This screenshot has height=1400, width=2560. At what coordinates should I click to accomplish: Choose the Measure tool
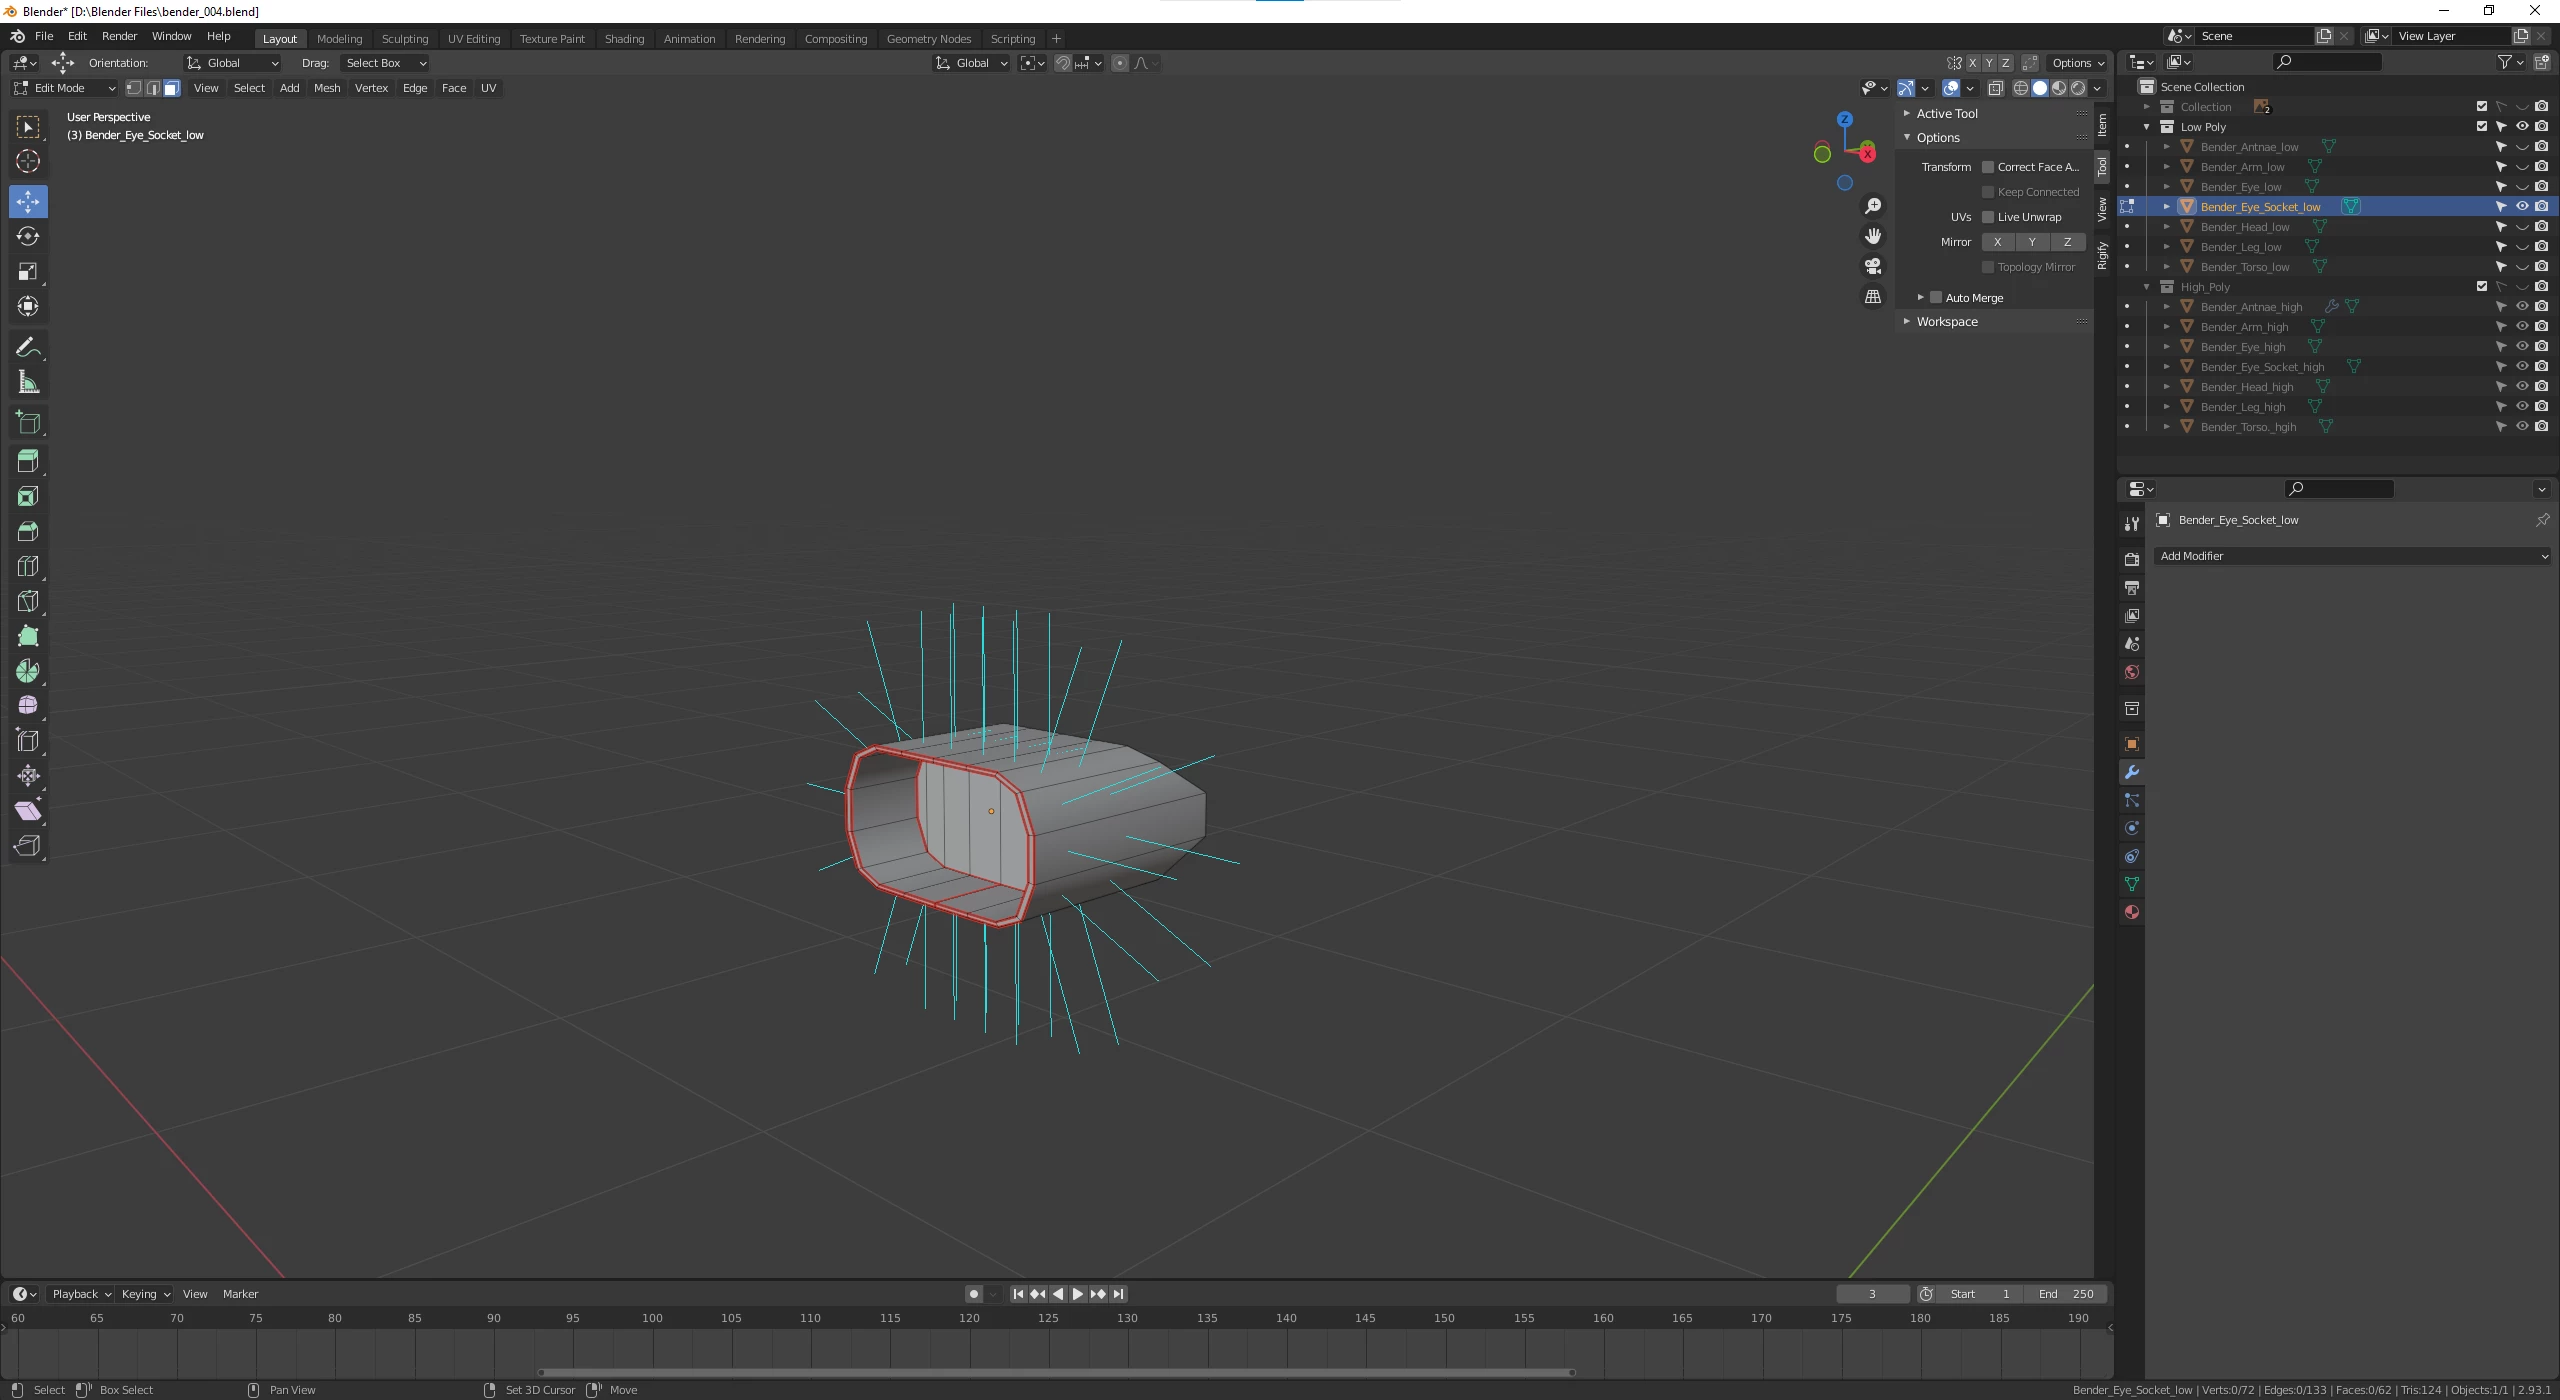pos(28,383)
